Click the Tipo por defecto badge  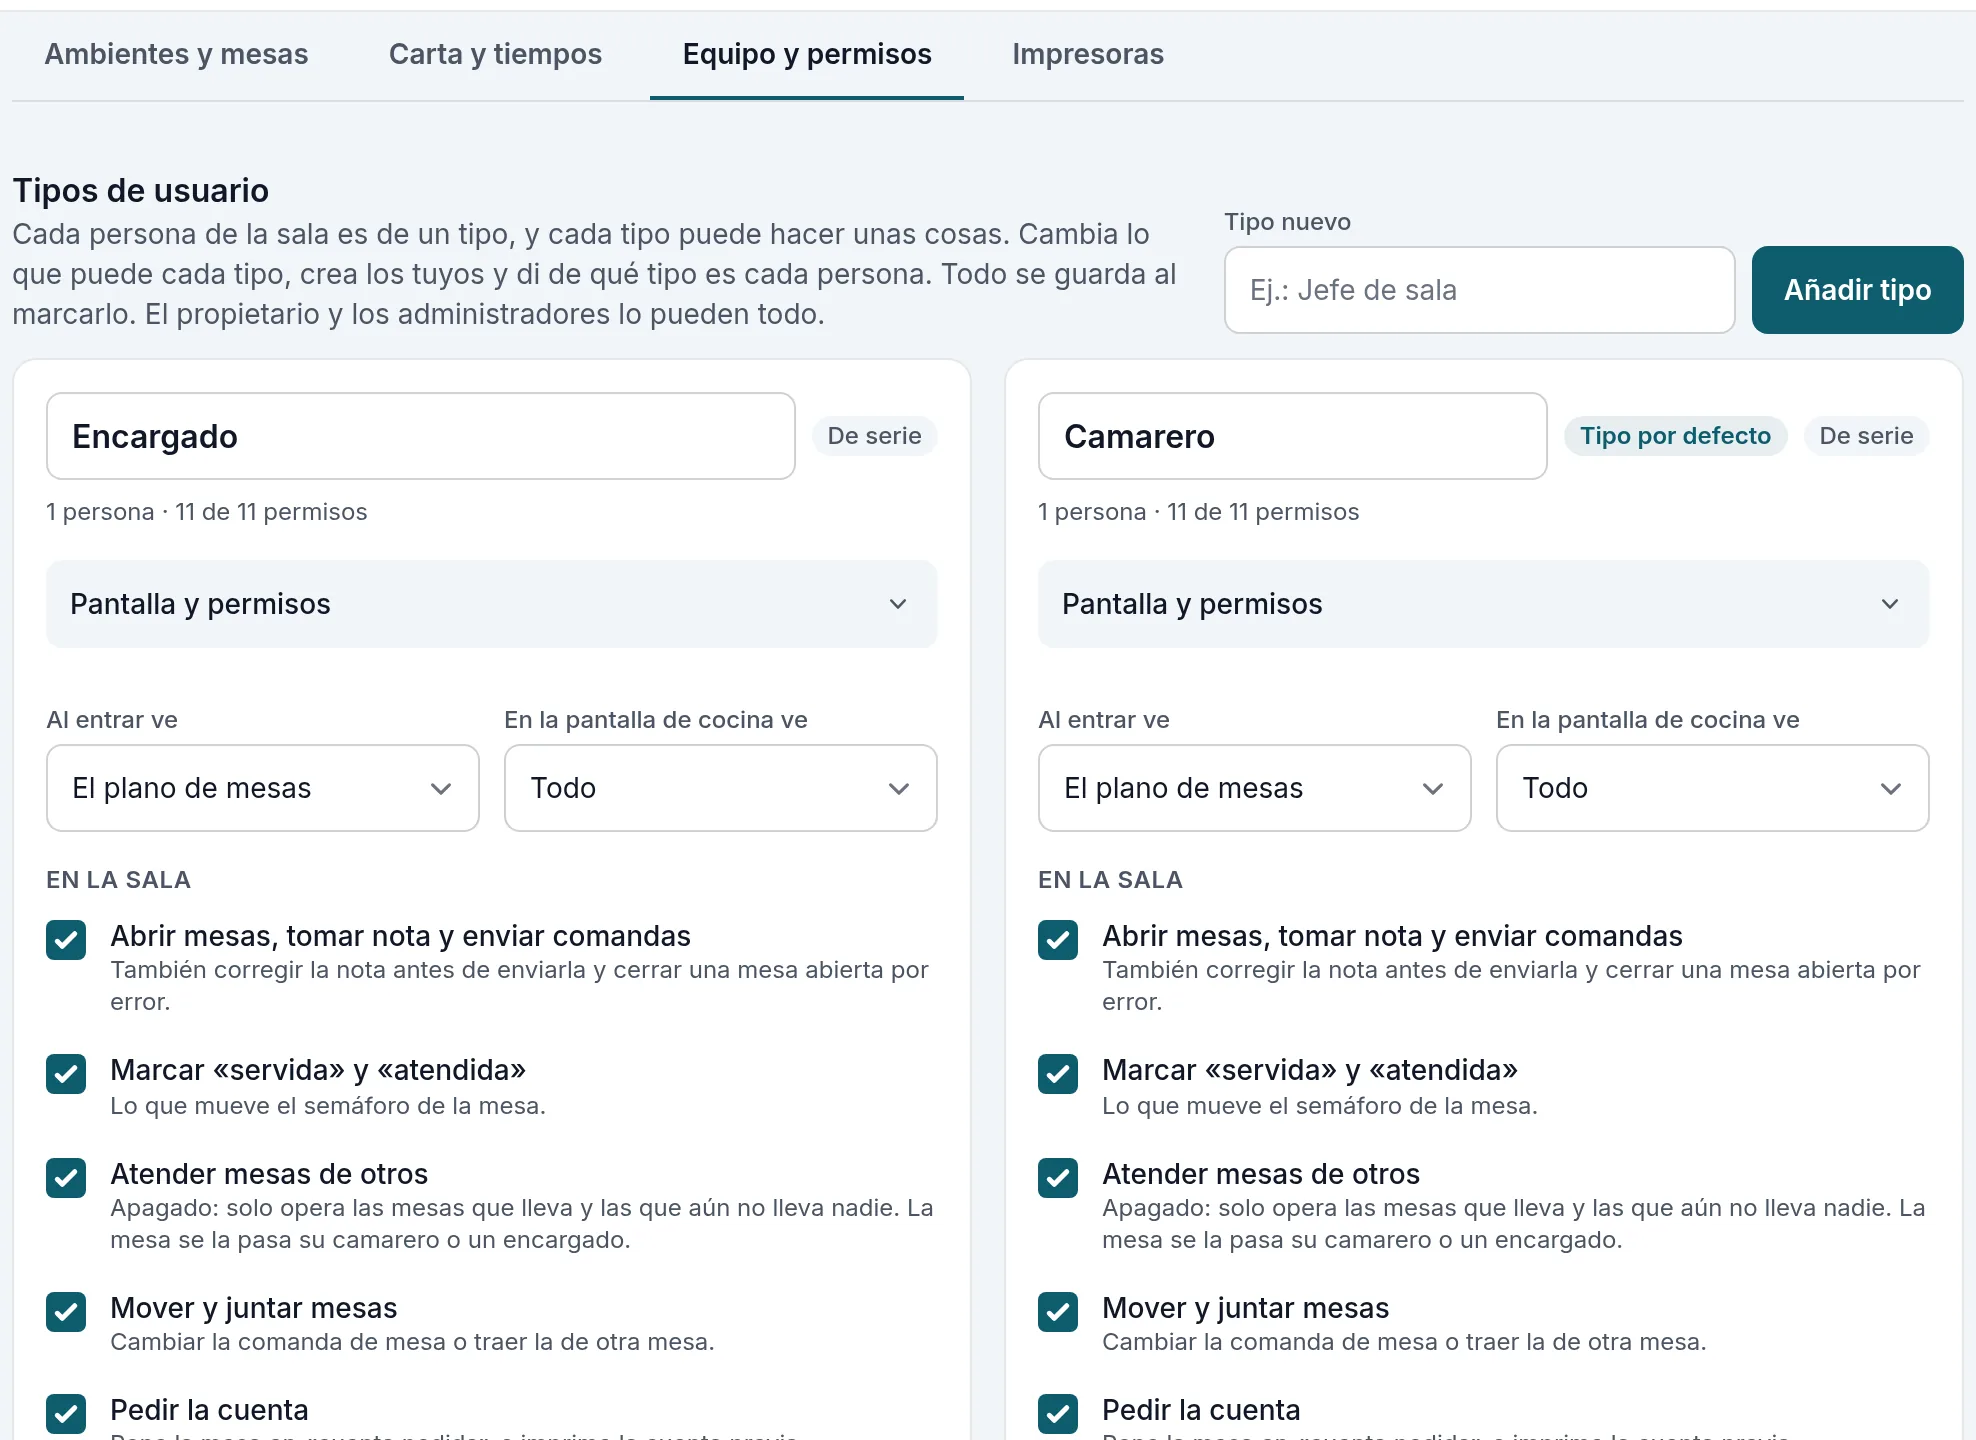[x=1675, y=436]
